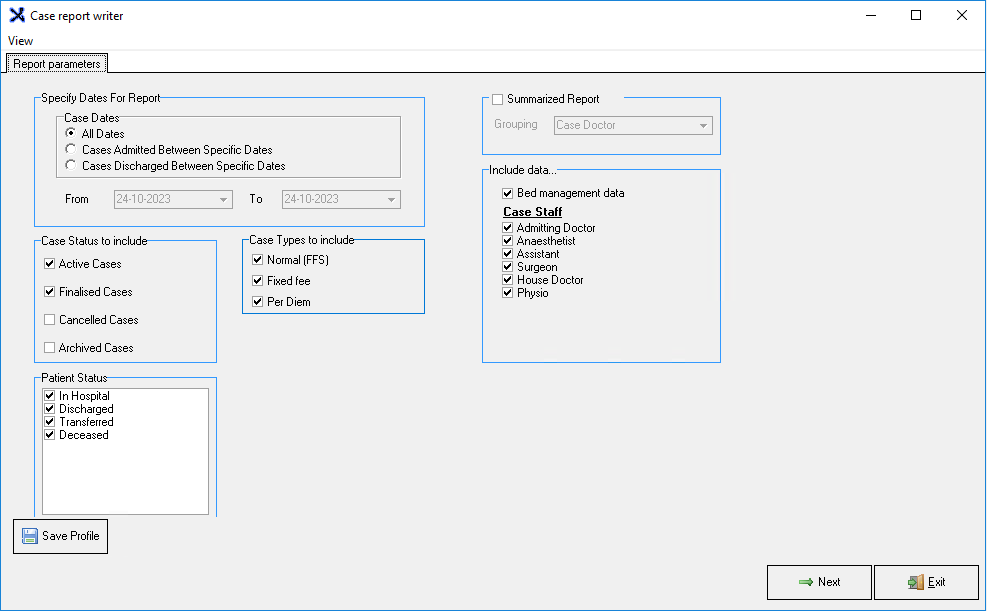The height and width of the screenshot is (611, 987).
Task: Untick Anaesthetist in Case Staff list
Action: (x=508, y=241)
